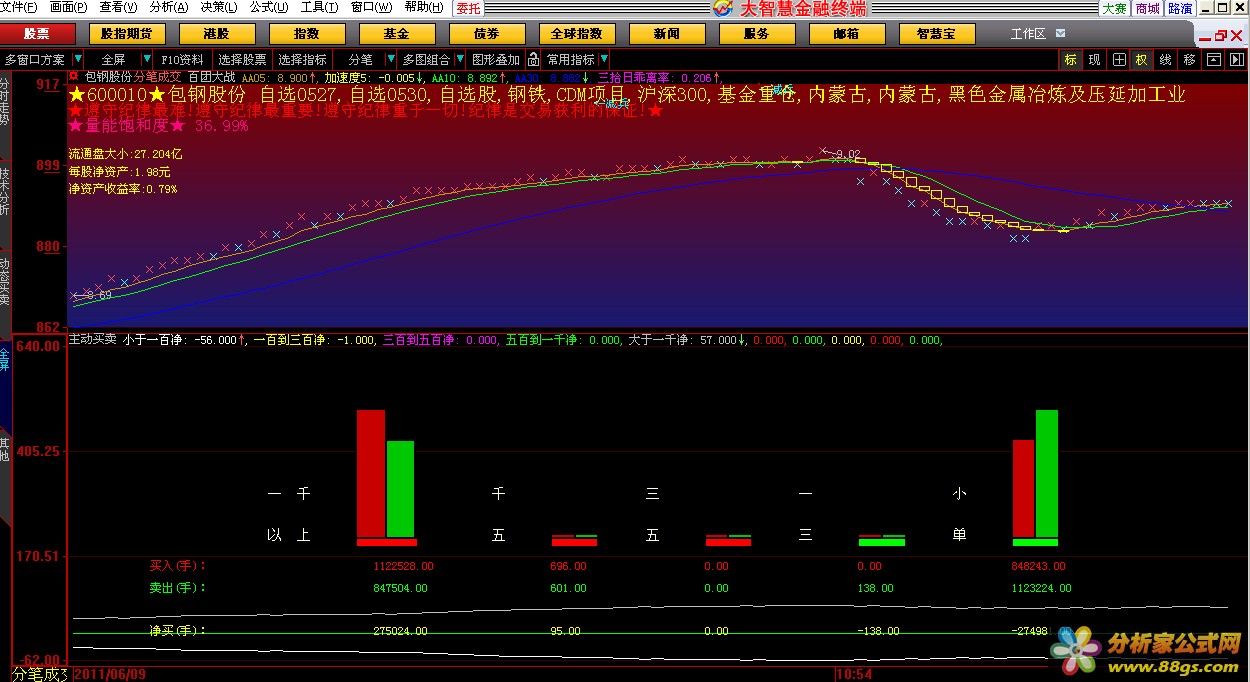Image resolution: width=1250 pixels, height=682 pixels.
Task: Click 常用指标 in the toolbar
Action: click(x=570, y=60)
